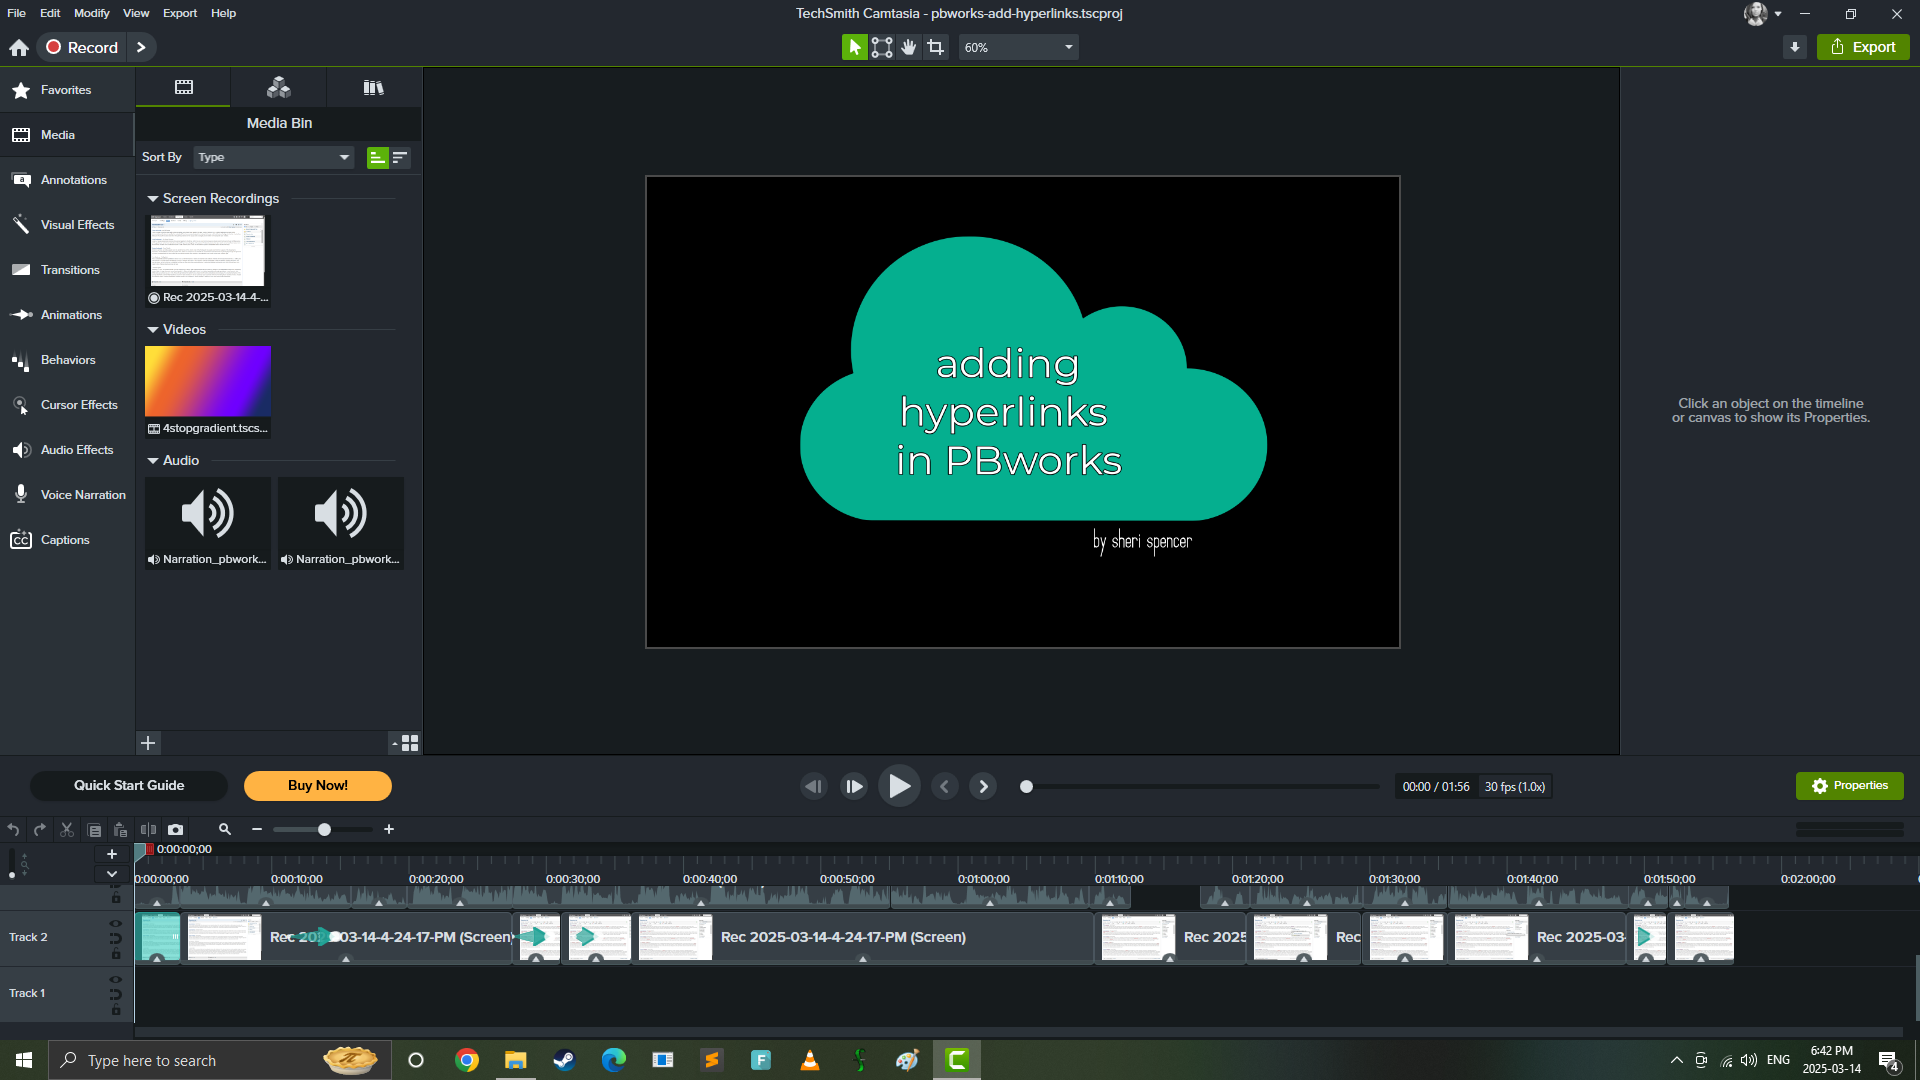Screen dimensions: 1920x1080
Task: Zoom out the timeline with minus
Action: (x=257, y=829)
